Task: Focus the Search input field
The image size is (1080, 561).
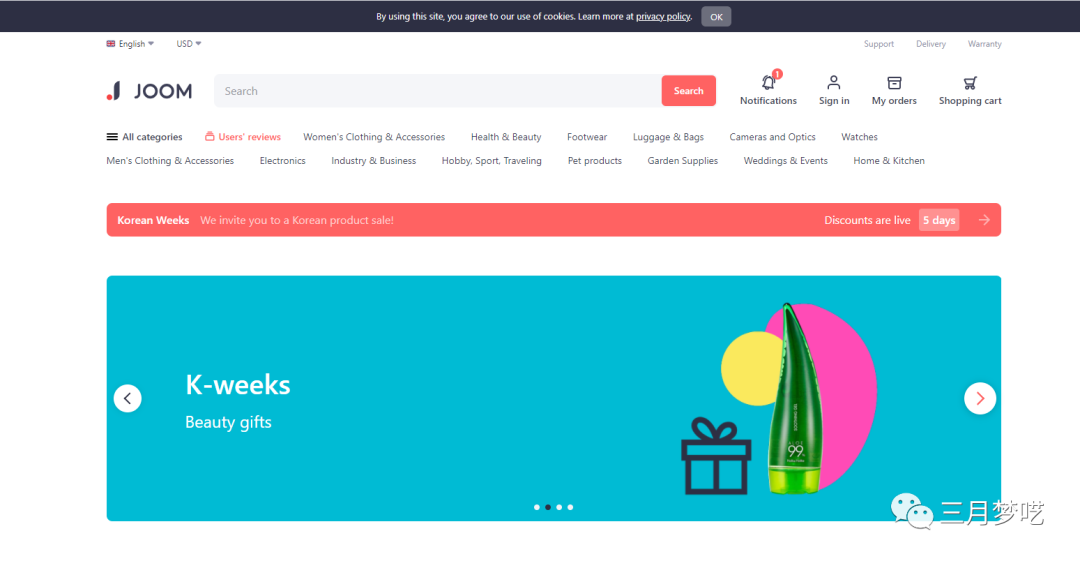Action: click(438, 91)
